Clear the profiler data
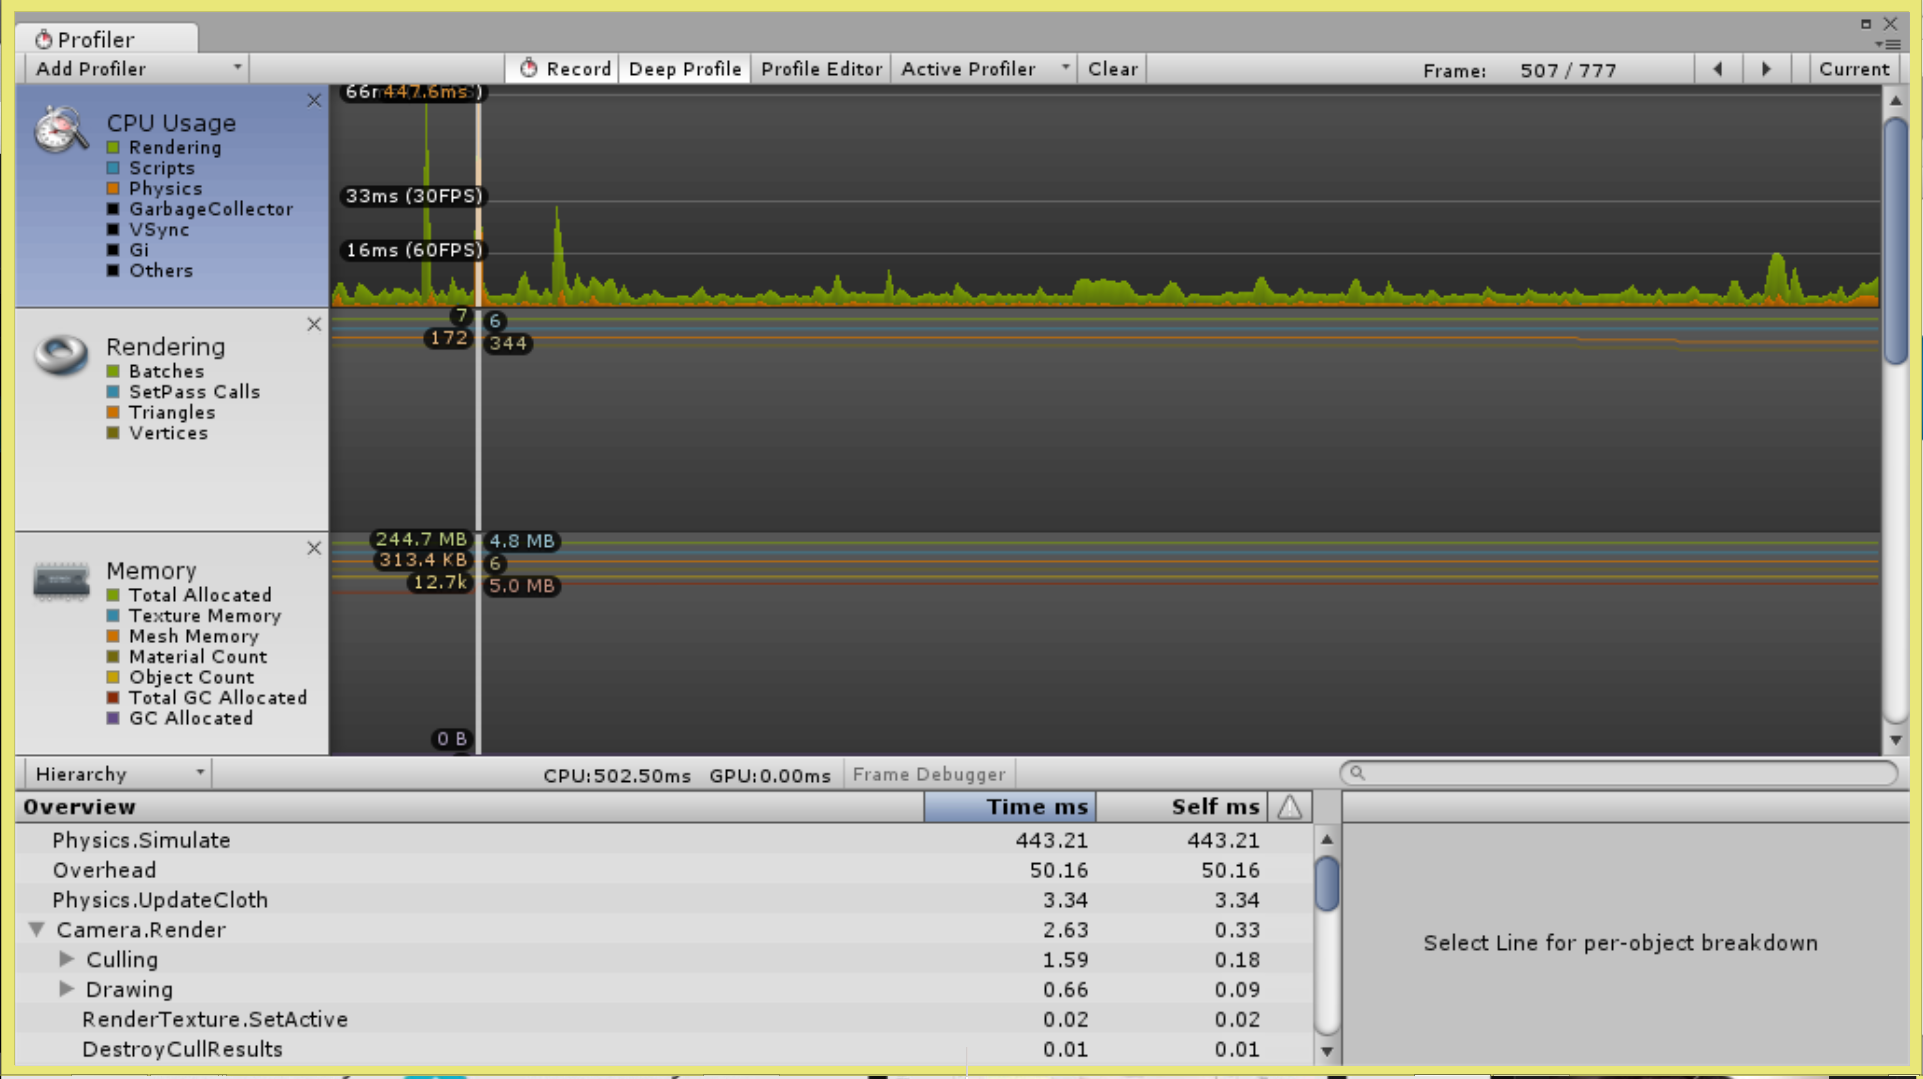 [1112, 69]
